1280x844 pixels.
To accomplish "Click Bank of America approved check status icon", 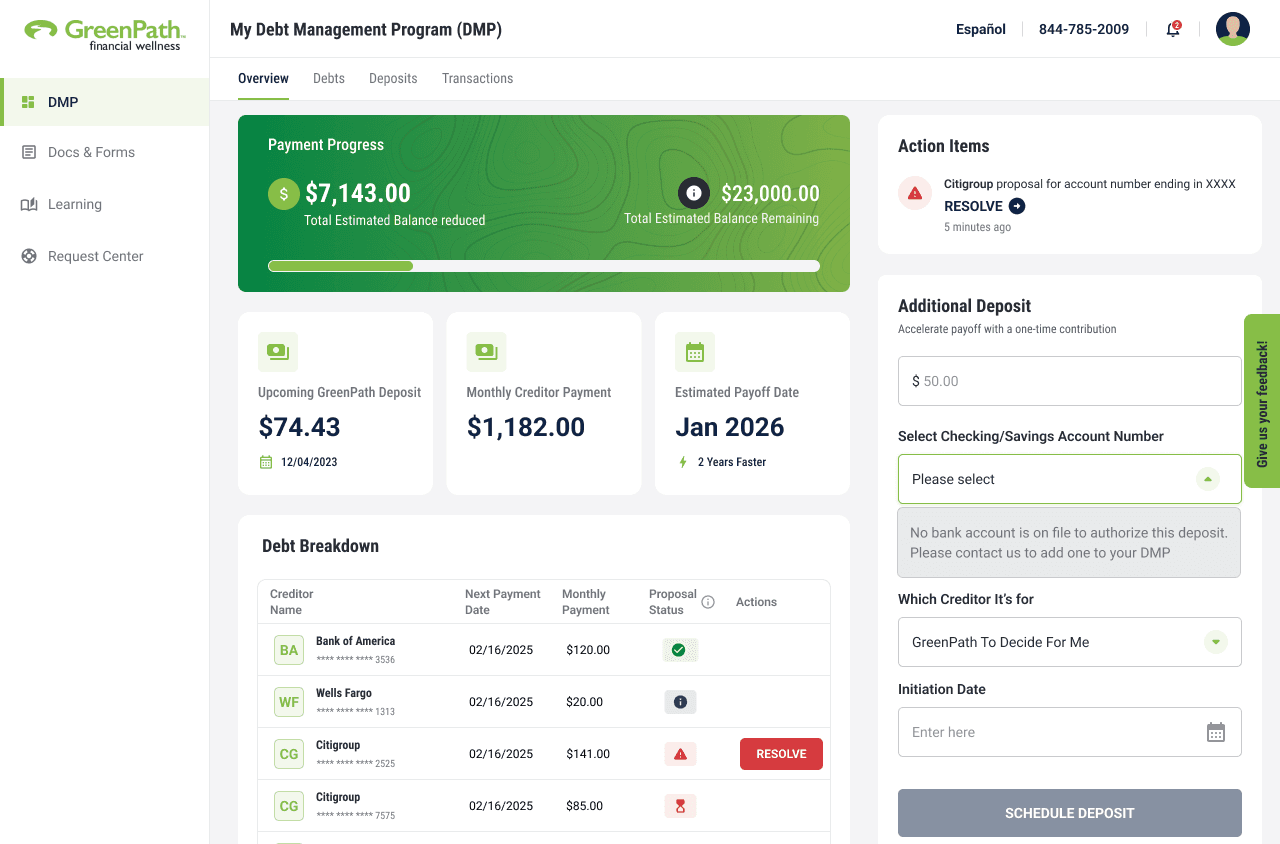I will [680, 650].
